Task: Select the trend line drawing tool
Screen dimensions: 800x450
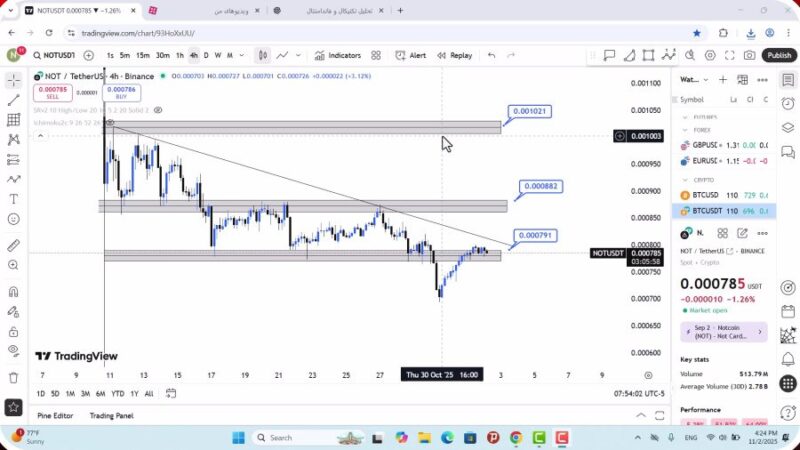Action: tap(13, 100)
